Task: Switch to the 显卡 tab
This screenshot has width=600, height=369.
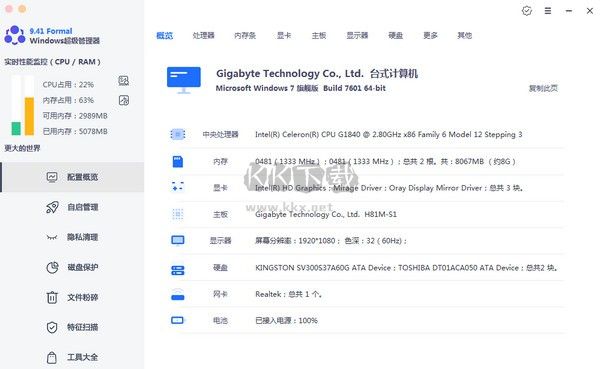Action: point(284,36)
